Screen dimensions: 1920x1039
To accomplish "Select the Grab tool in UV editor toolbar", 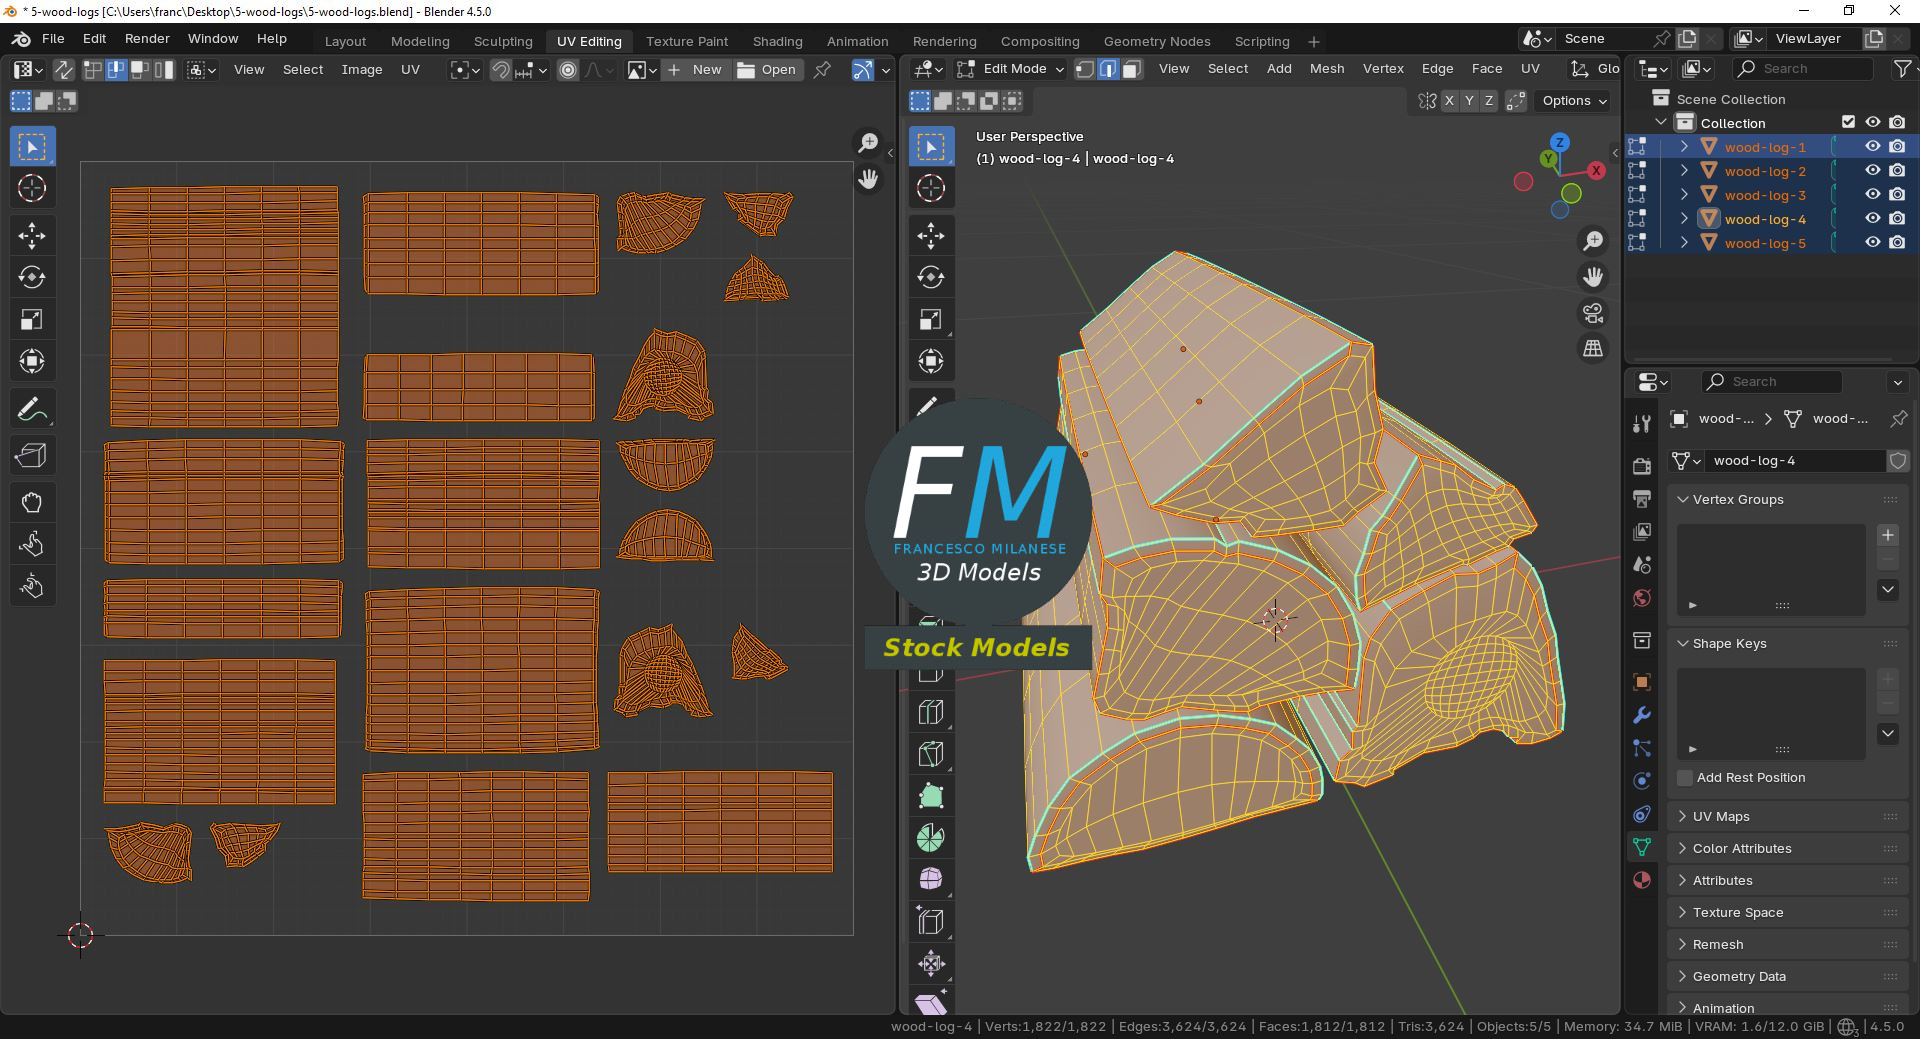I will (32, 502).
